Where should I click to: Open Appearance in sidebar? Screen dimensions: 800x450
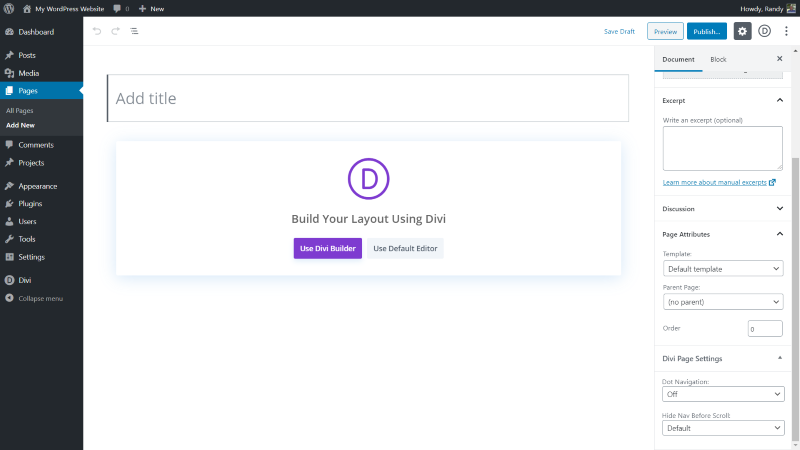[x=41, y=186]
